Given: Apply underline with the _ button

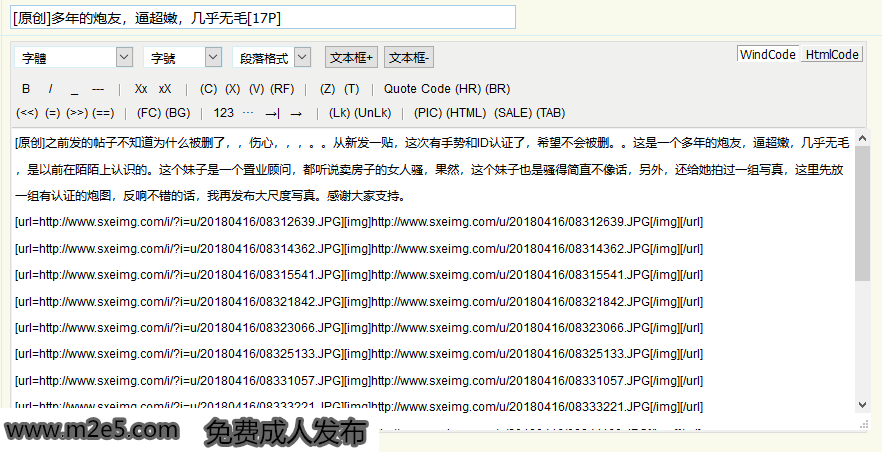Looking at the screenshot, I should 74,89.
